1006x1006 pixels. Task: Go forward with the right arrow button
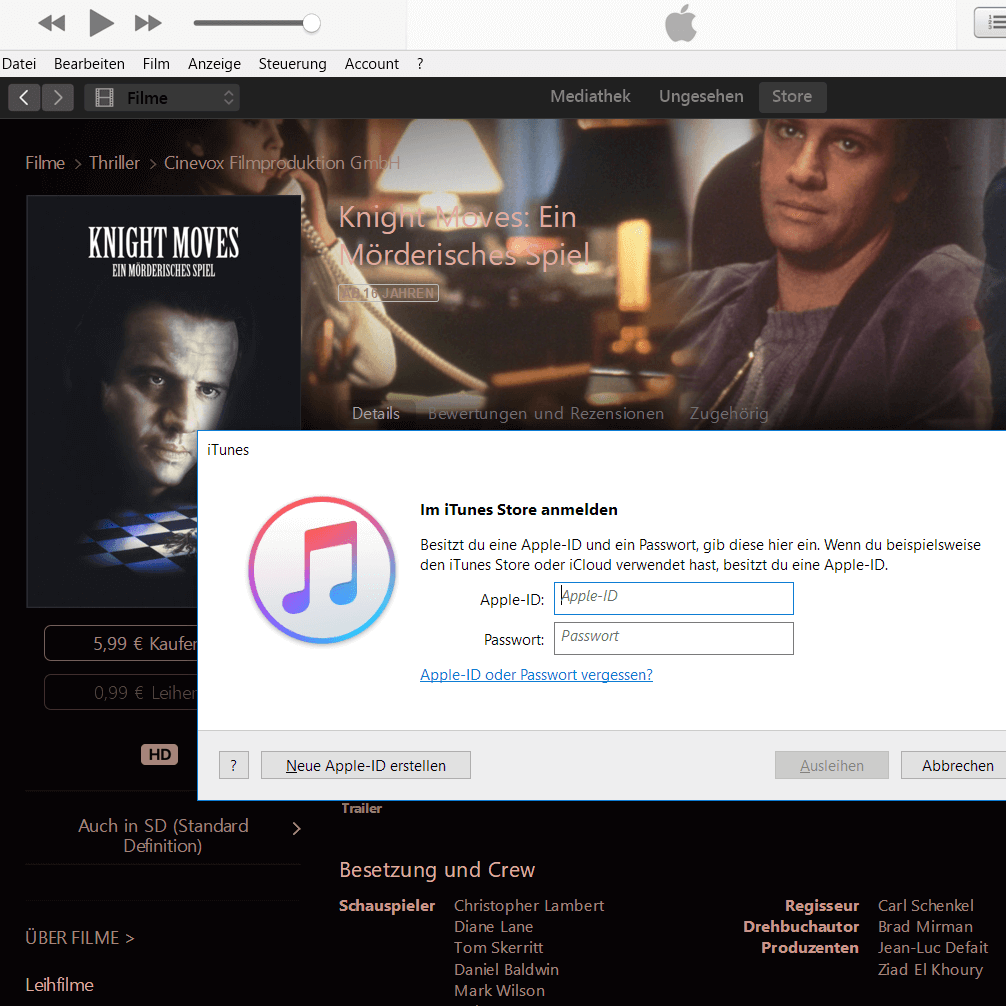58,98
